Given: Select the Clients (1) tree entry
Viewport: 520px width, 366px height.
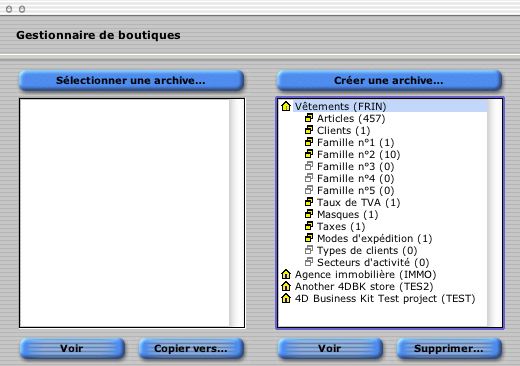Looking at the screenshot, I should coord(343,130).
